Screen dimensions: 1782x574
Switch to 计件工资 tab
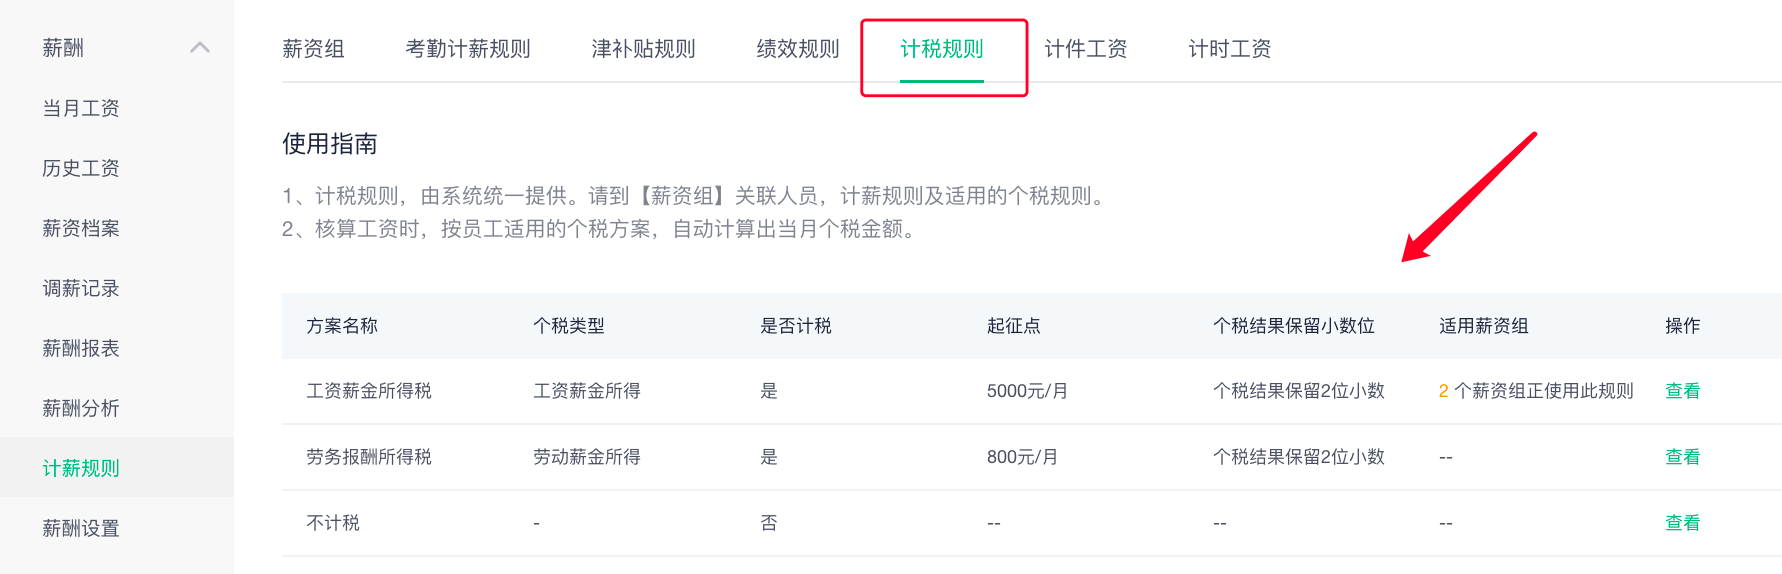pos(1086,49)
